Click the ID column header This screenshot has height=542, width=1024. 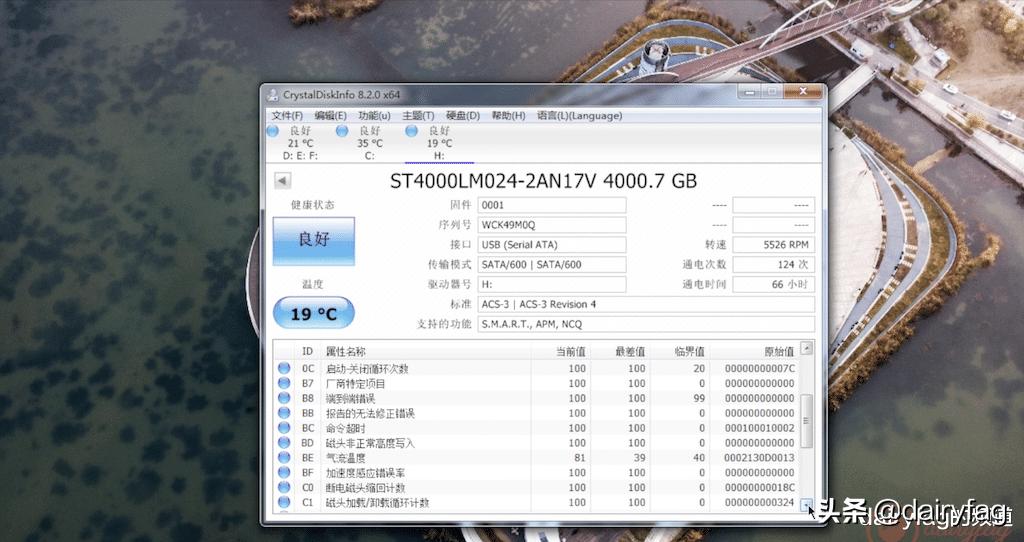click(x=308, y=352)
